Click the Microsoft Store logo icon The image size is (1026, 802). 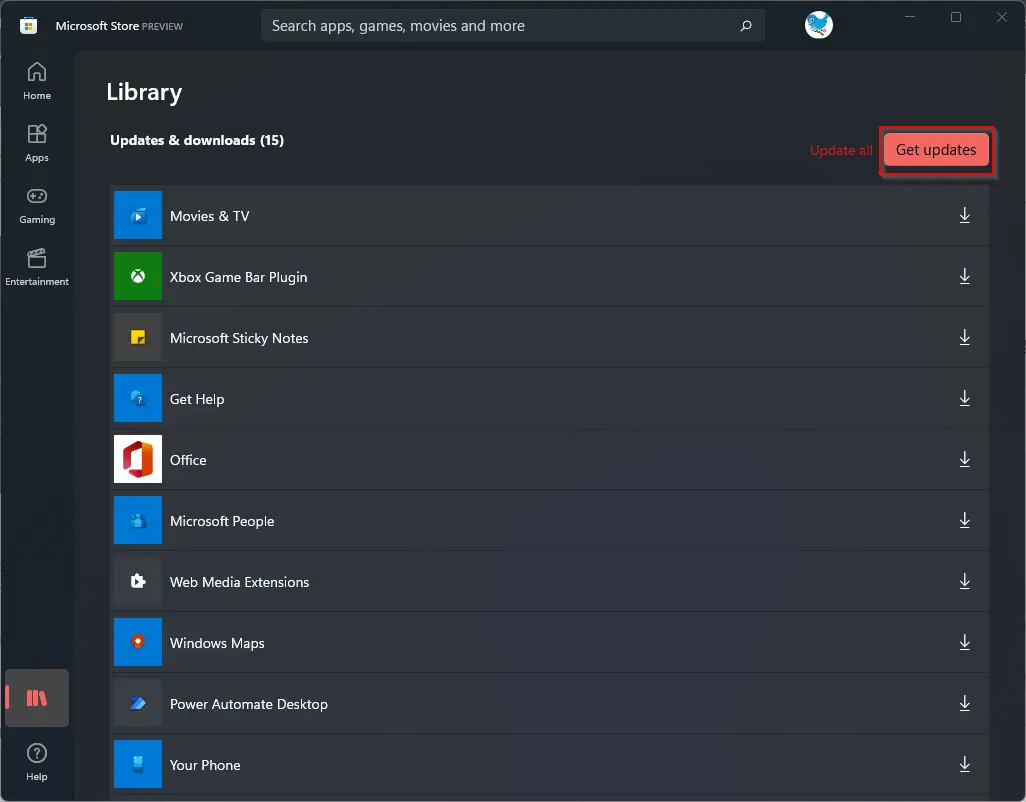tap(28, 26)
